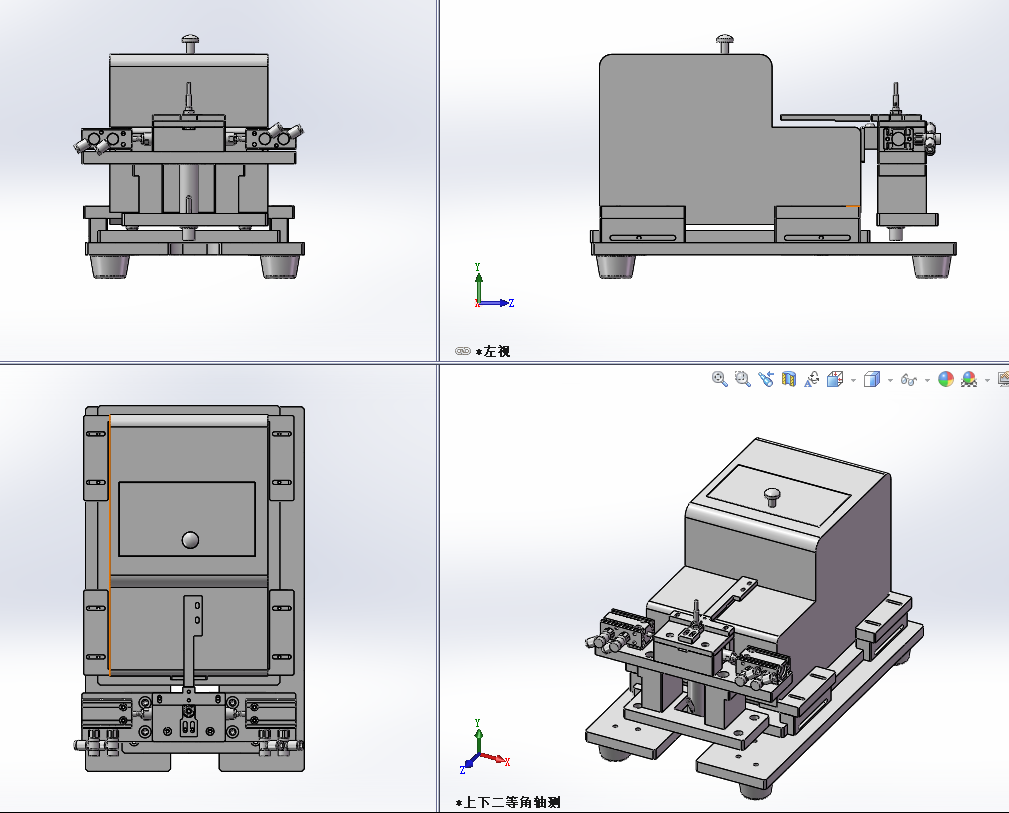Click the Apply Scene icon
Viewport: 1009px width, 813px height.
(969, 379)
